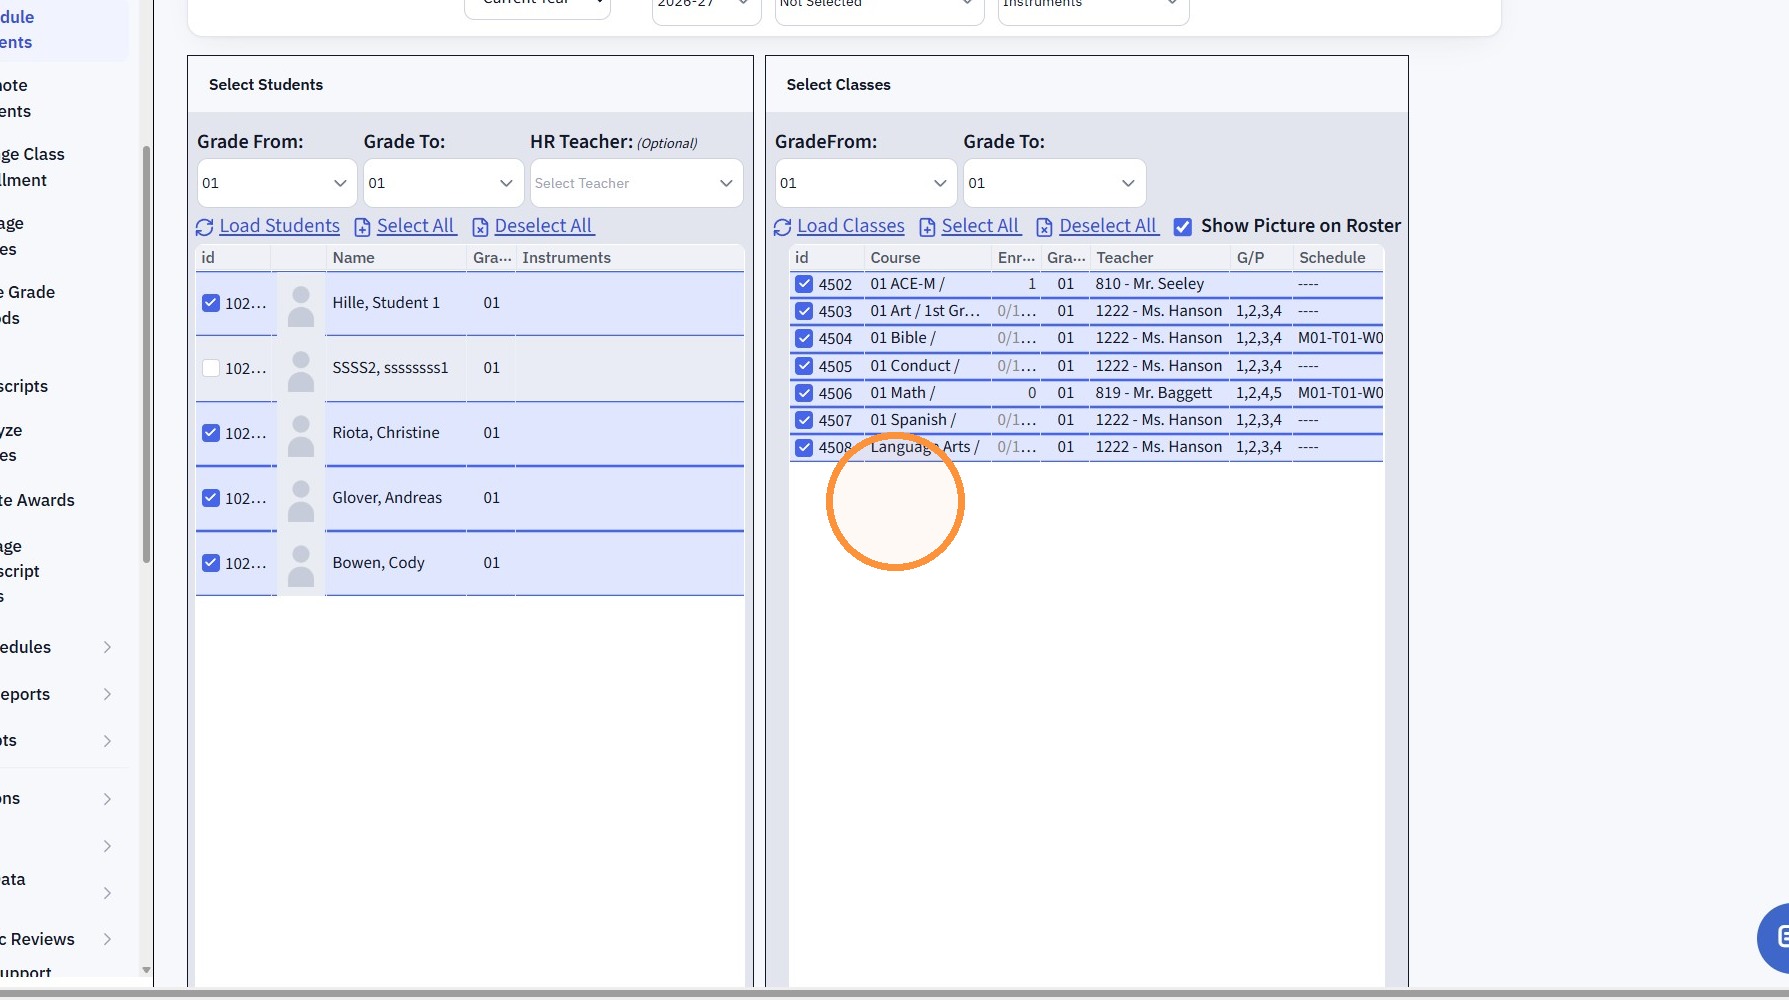Click Select All link for students

[415, 226]
